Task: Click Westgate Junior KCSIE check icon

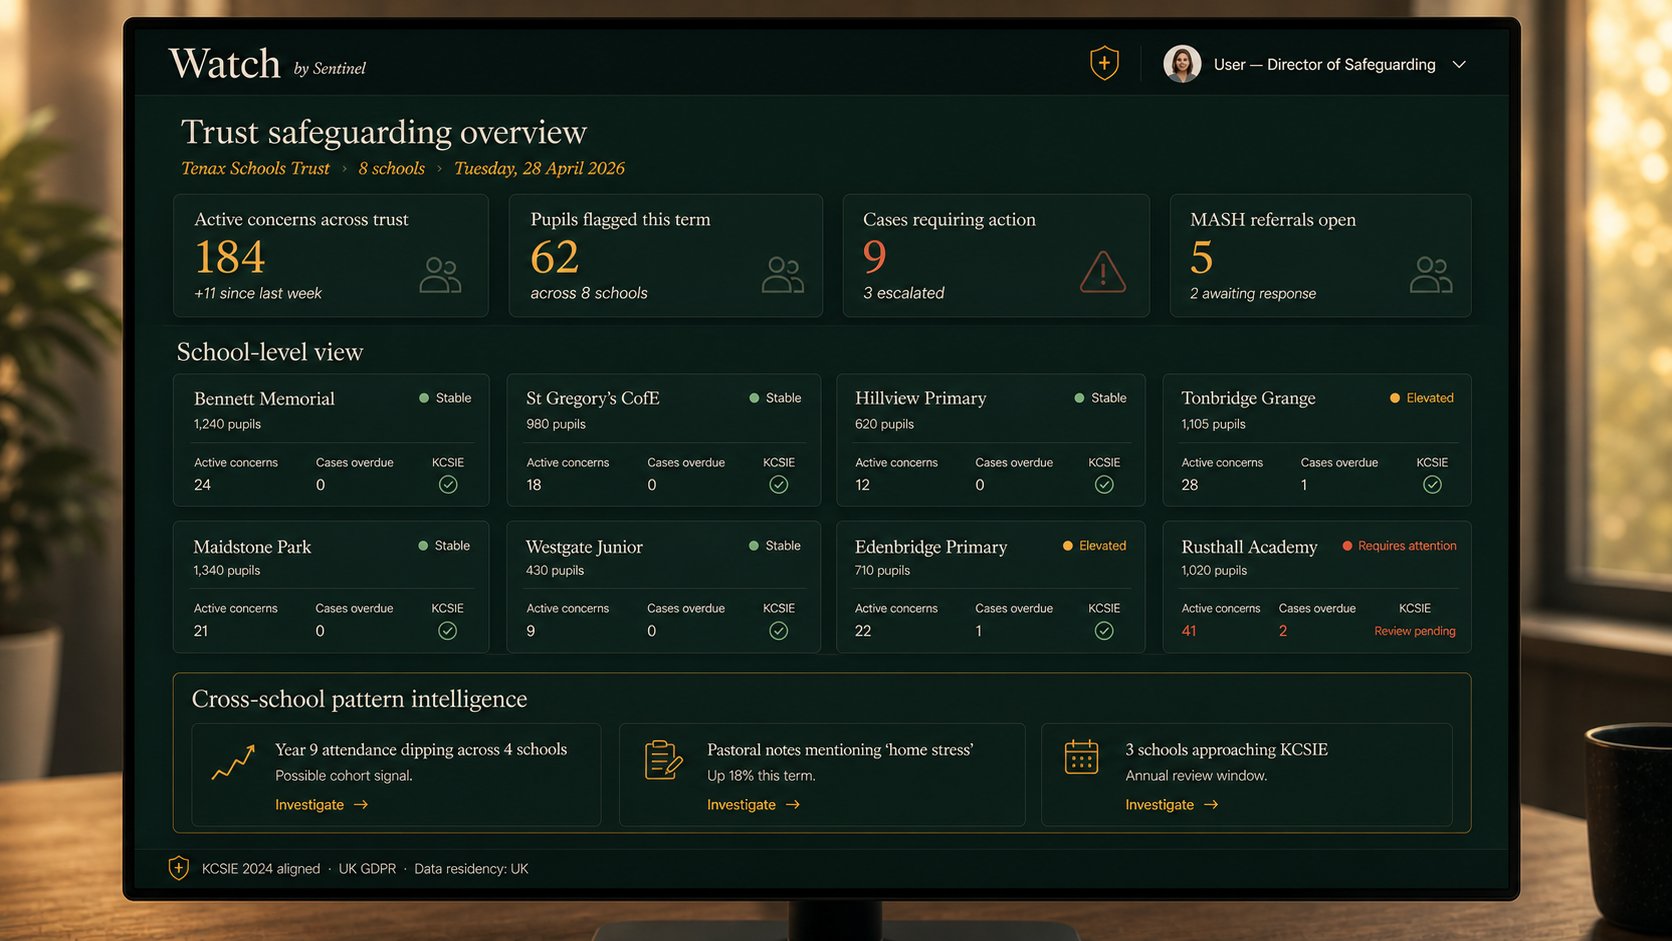Action: click(x=779, y=631)
